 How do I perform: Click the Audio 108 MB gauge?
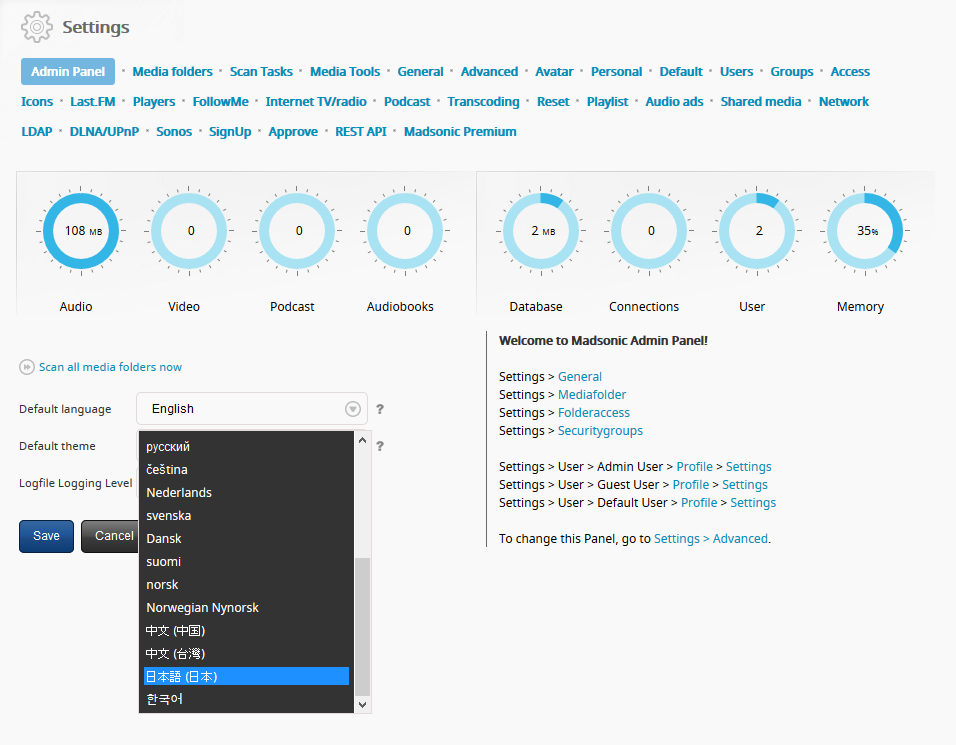tap(81, 231)
